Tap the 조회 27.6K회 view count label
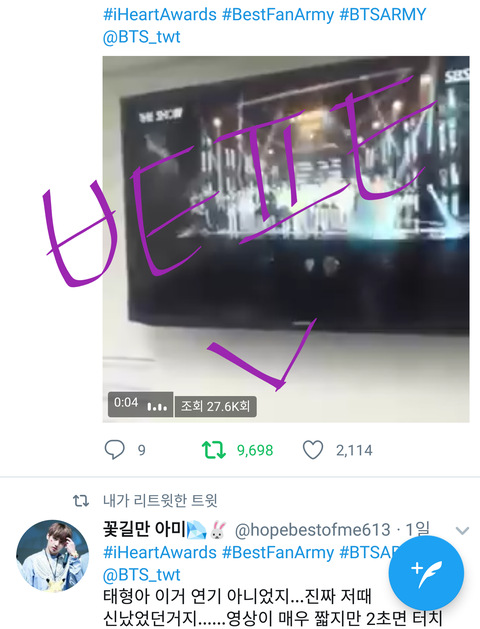Screen dimensions: 480x629 tap(215, 406)
